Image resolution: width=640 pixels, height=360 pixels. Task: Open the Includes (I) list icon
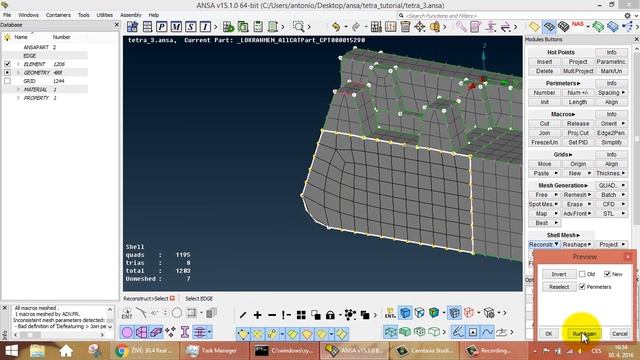[x=205, y=27]
